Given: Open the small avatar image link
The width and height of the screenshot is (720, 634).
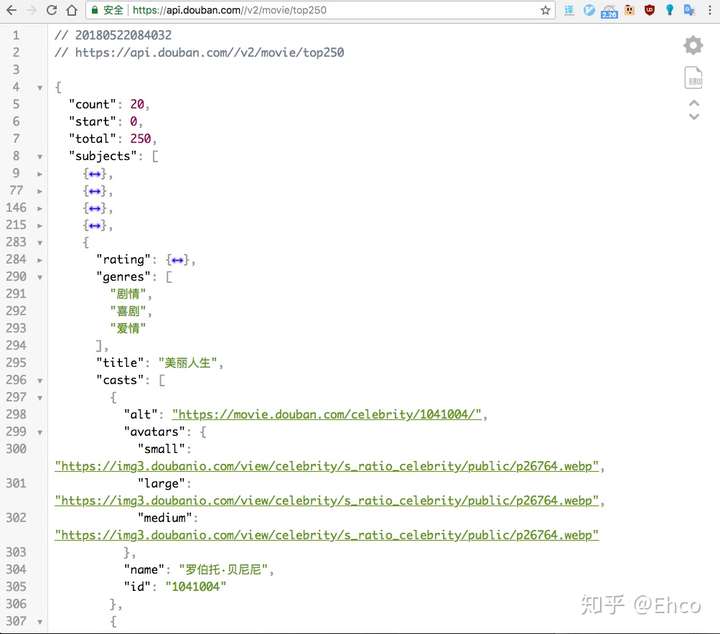Looking at the screenshot, I should pyautogui.click(x=326, y=466).
